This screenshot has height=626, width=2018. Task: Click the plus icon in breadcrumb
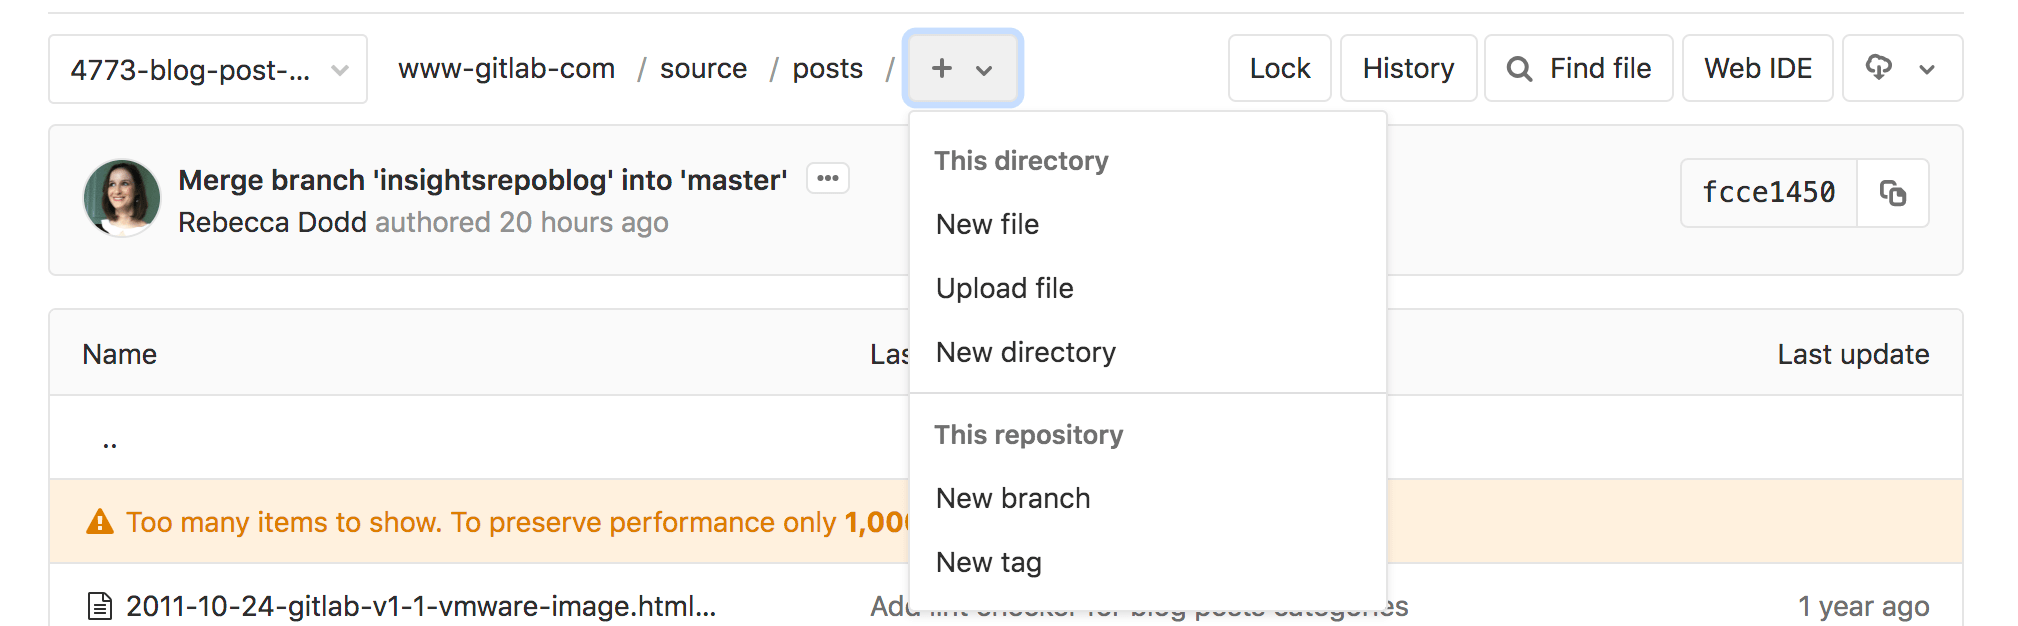pyautogui.click(x=941, y=68)
